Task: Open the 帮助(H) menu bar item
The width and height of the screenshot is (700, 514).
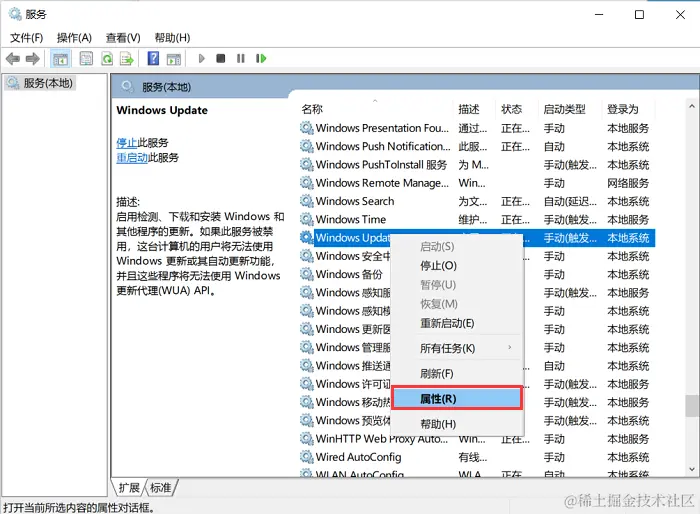Action: pos(172,38)
